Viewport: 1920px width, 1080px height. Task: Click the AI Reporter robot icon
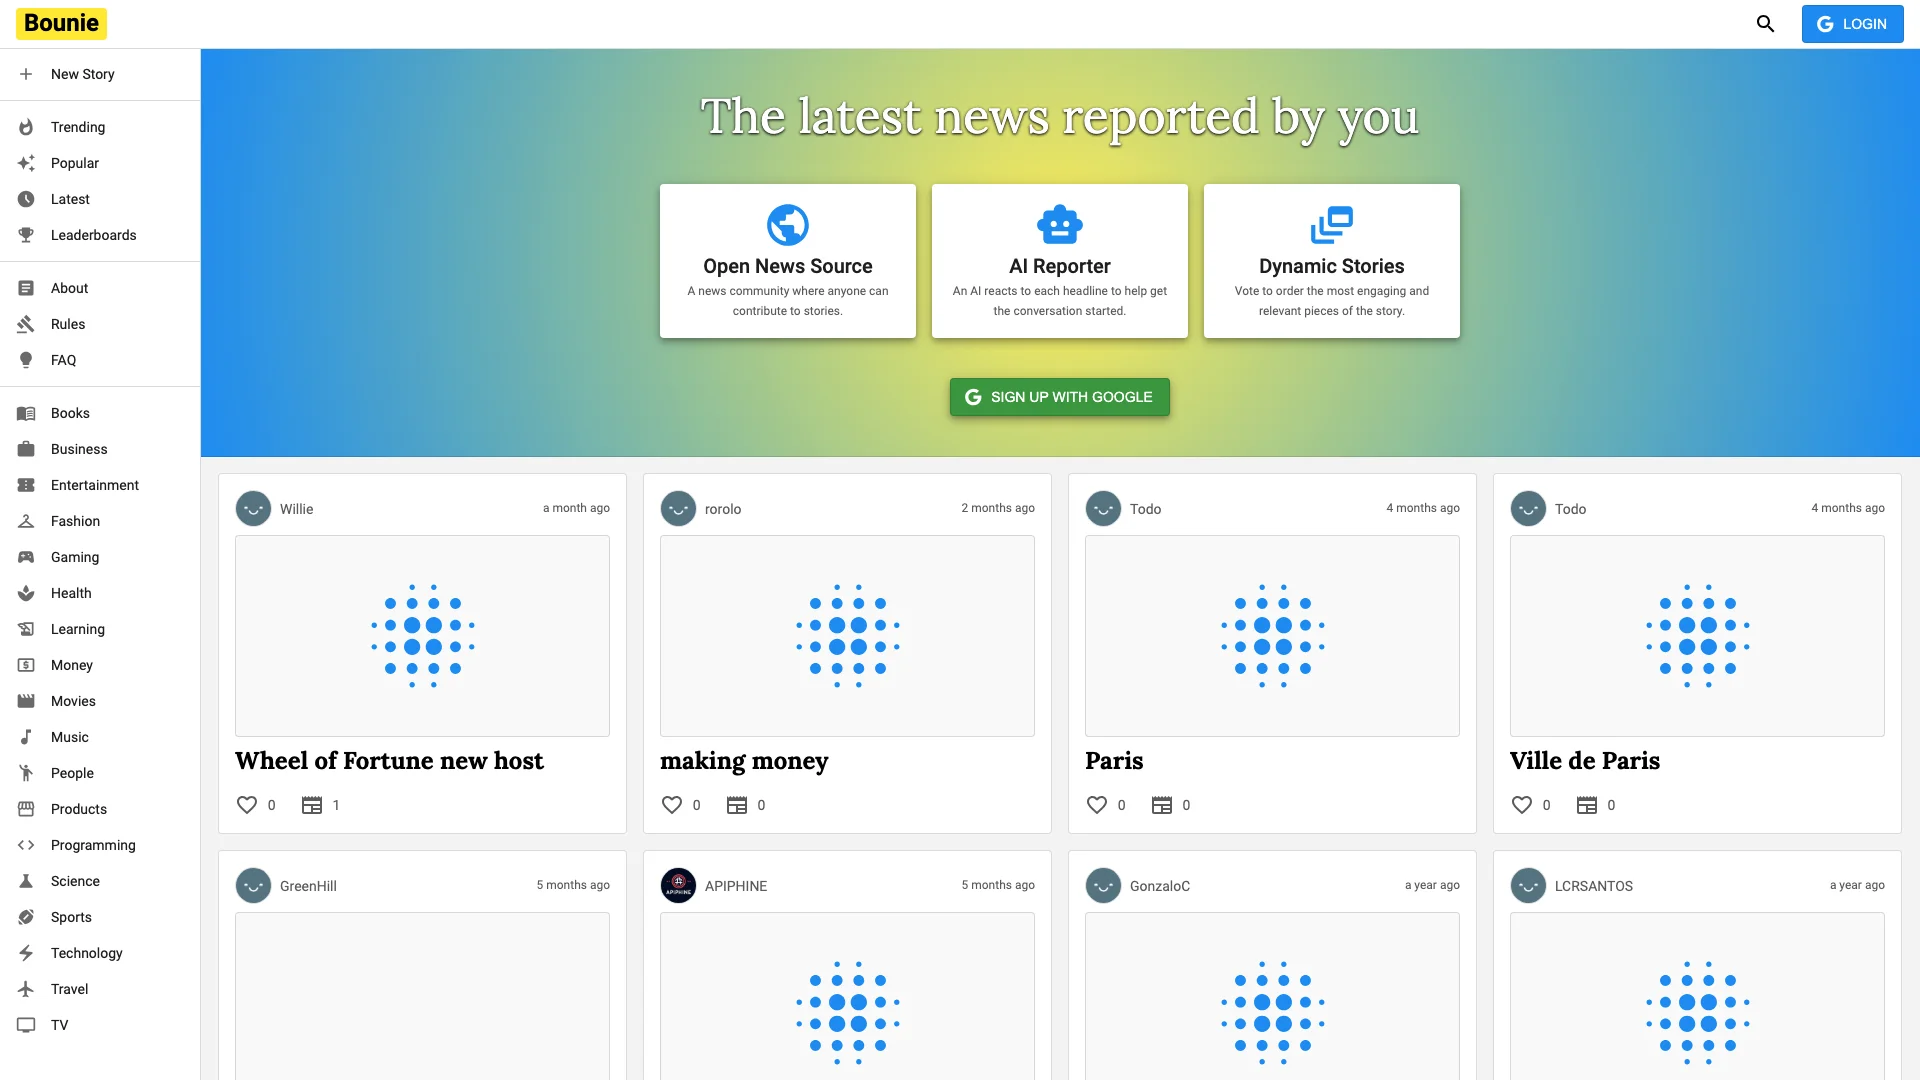pyautogui.click(x=1059, y=223)
